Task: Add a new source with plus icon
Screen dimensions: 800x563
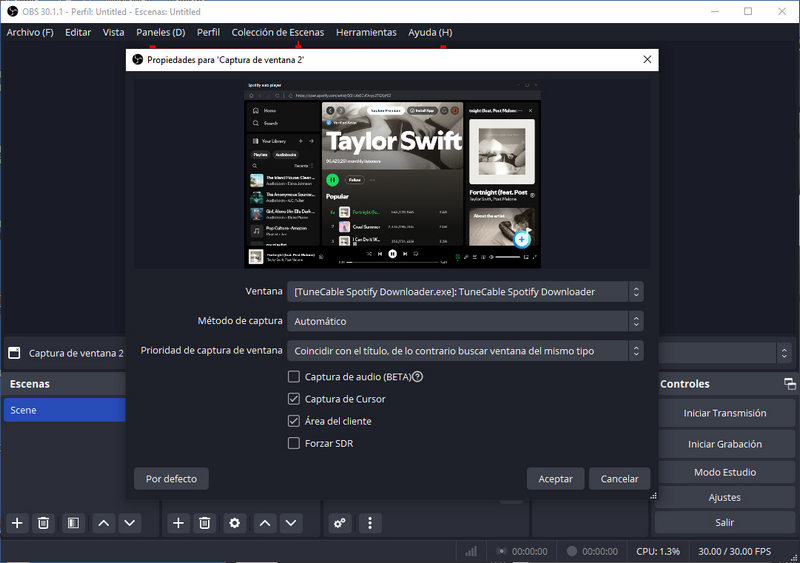Action: [x=178, y=523]
